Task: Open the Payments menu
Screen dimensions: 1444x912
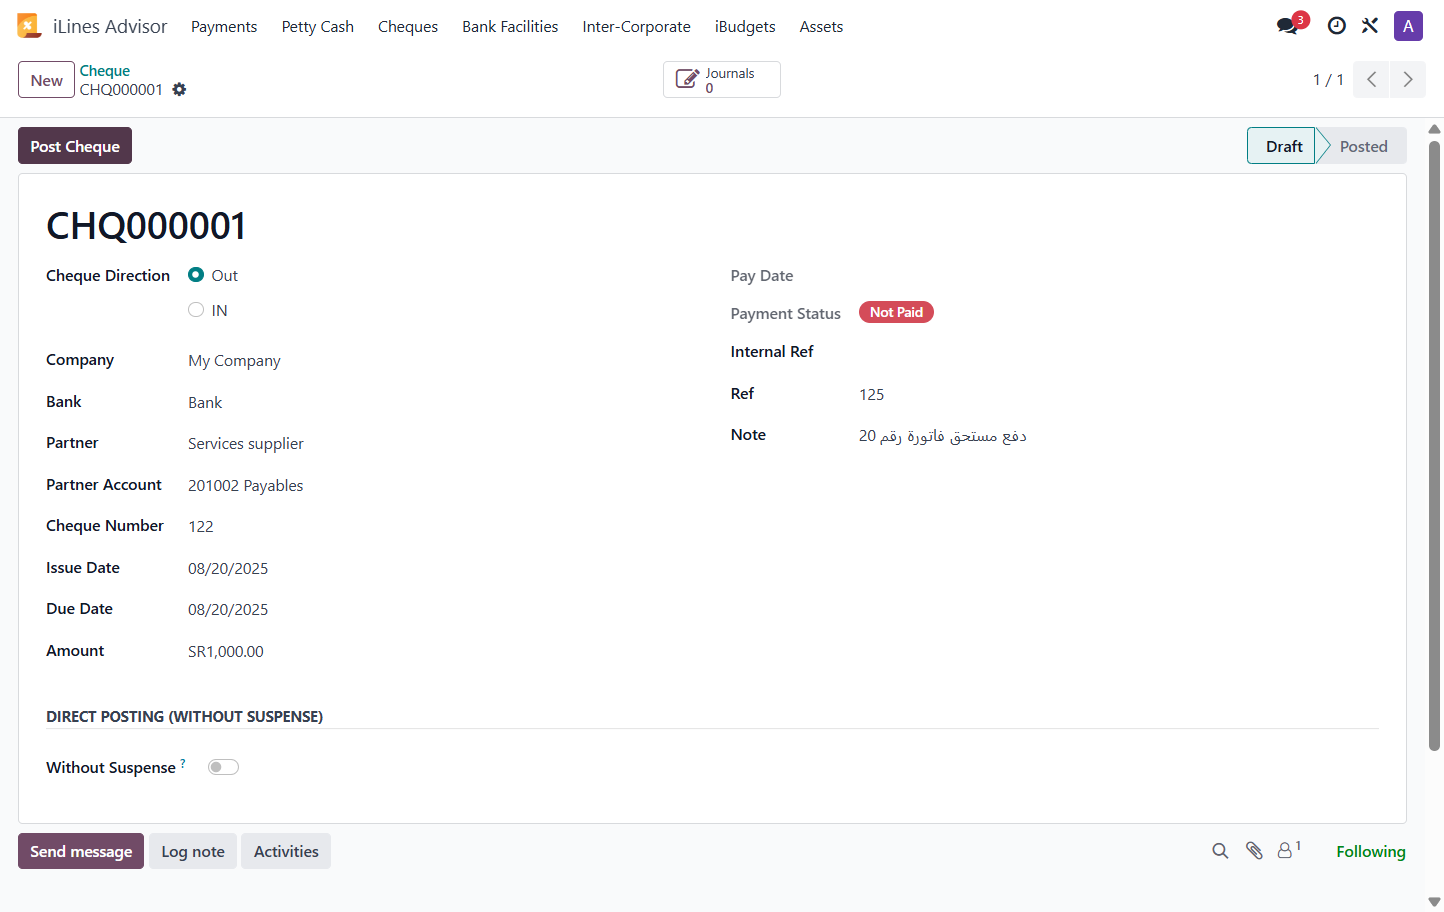Action: (x=224, y=27)
